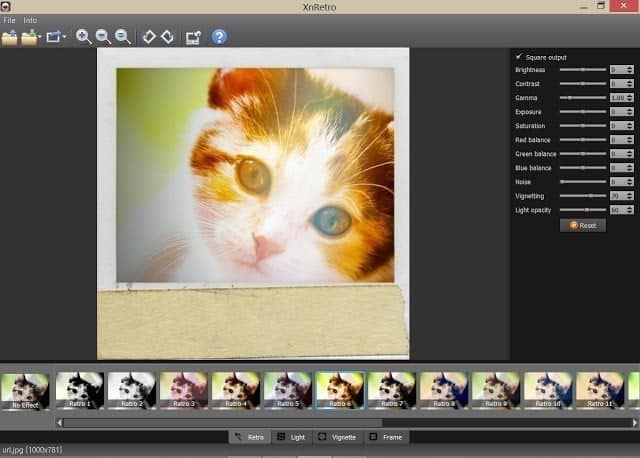Click the Gamma value spinner
Image resolution: width=640 pixels, height=458 pixels.
(x=622, y=98)
